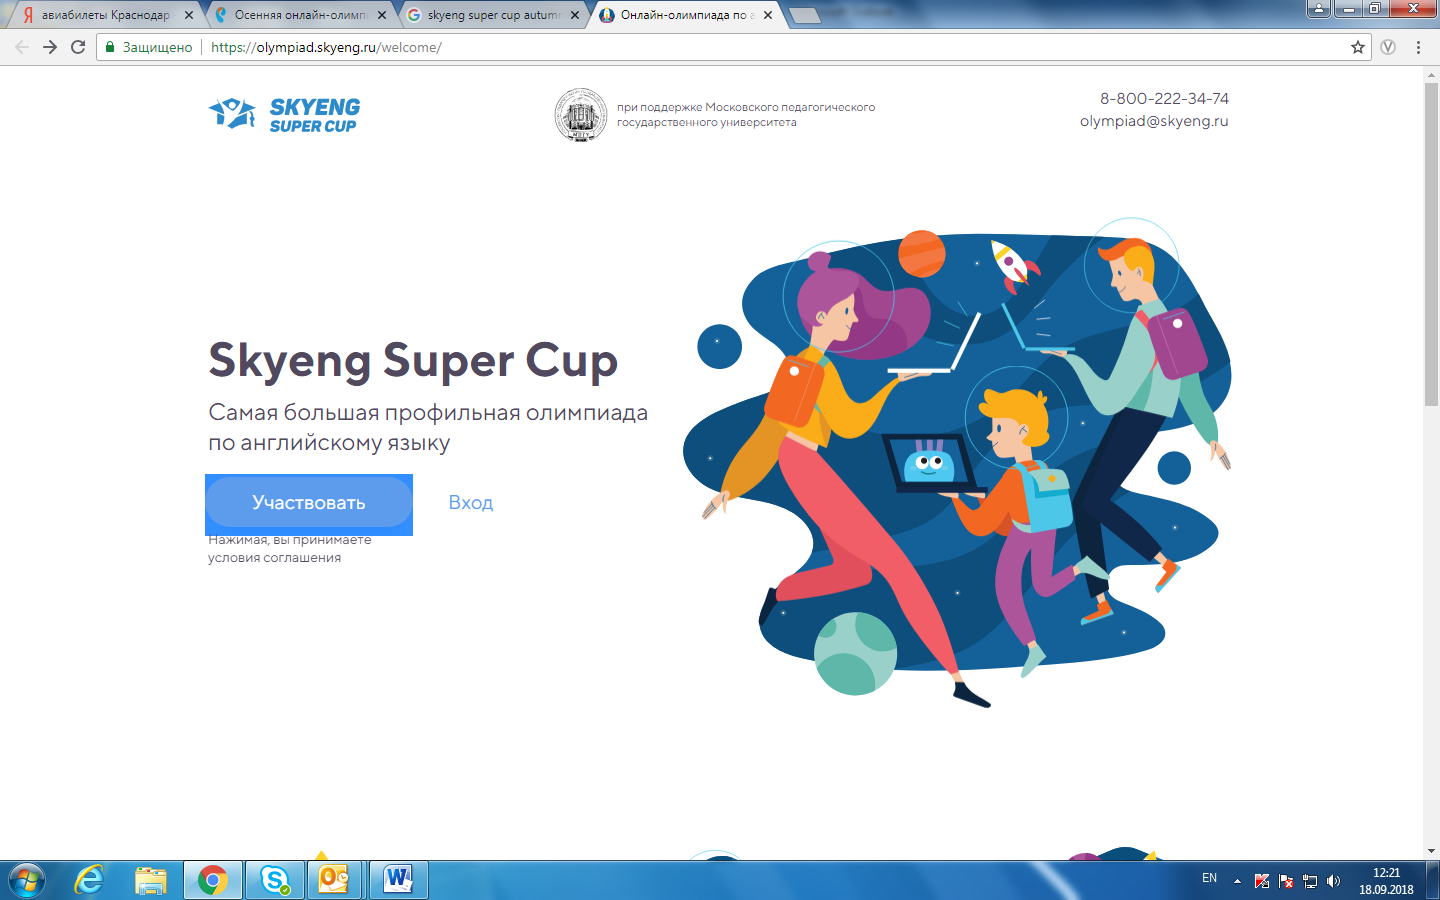Click the scrollbar down arrow
The width and height of the screenshot is (1440, 900).
[1431, 851]
